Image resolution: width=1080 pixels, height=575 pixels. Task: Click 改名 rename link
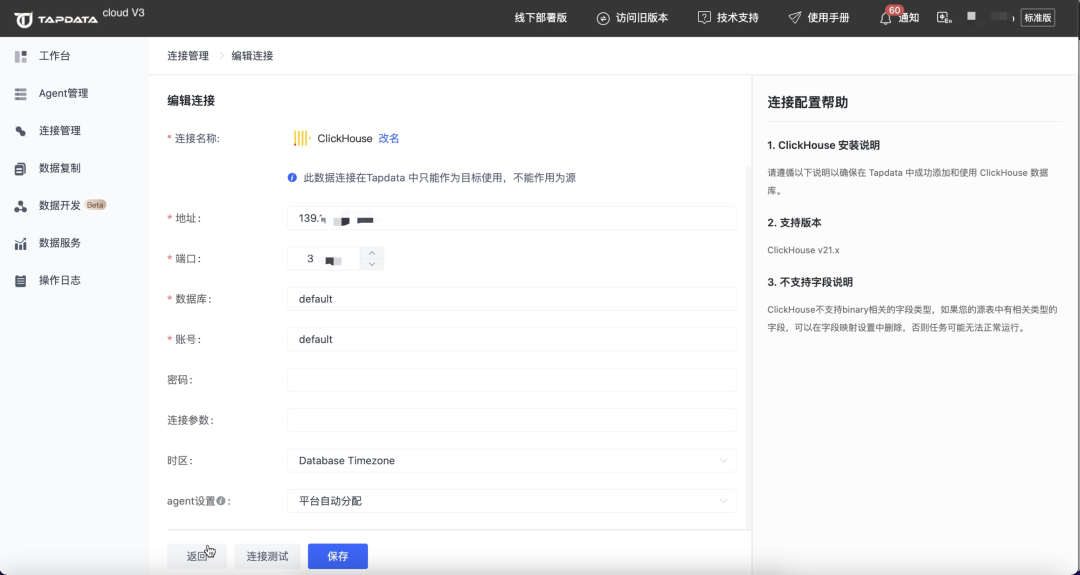pyautogui.click(x=389, y=138)
